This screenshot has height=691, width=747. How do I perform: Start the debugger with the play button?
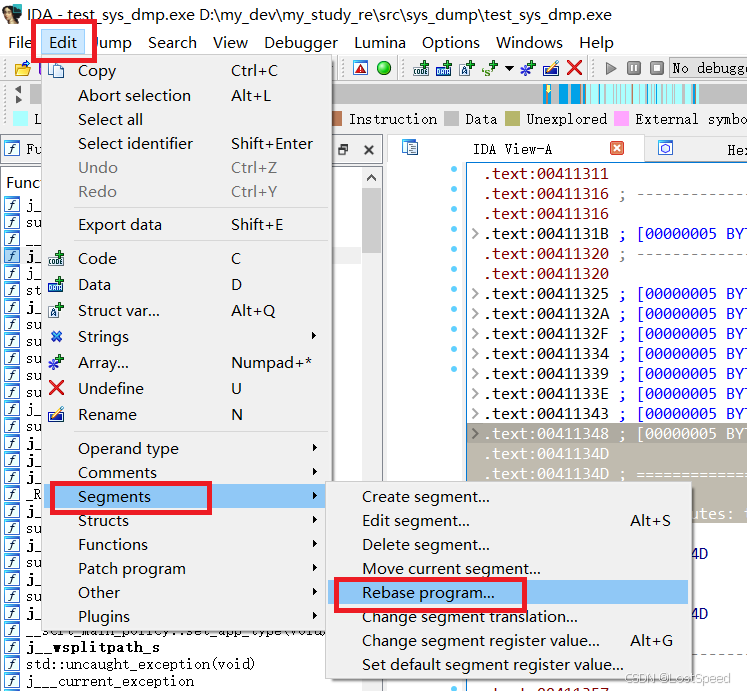pyautogui.click(x=611, y=68)
